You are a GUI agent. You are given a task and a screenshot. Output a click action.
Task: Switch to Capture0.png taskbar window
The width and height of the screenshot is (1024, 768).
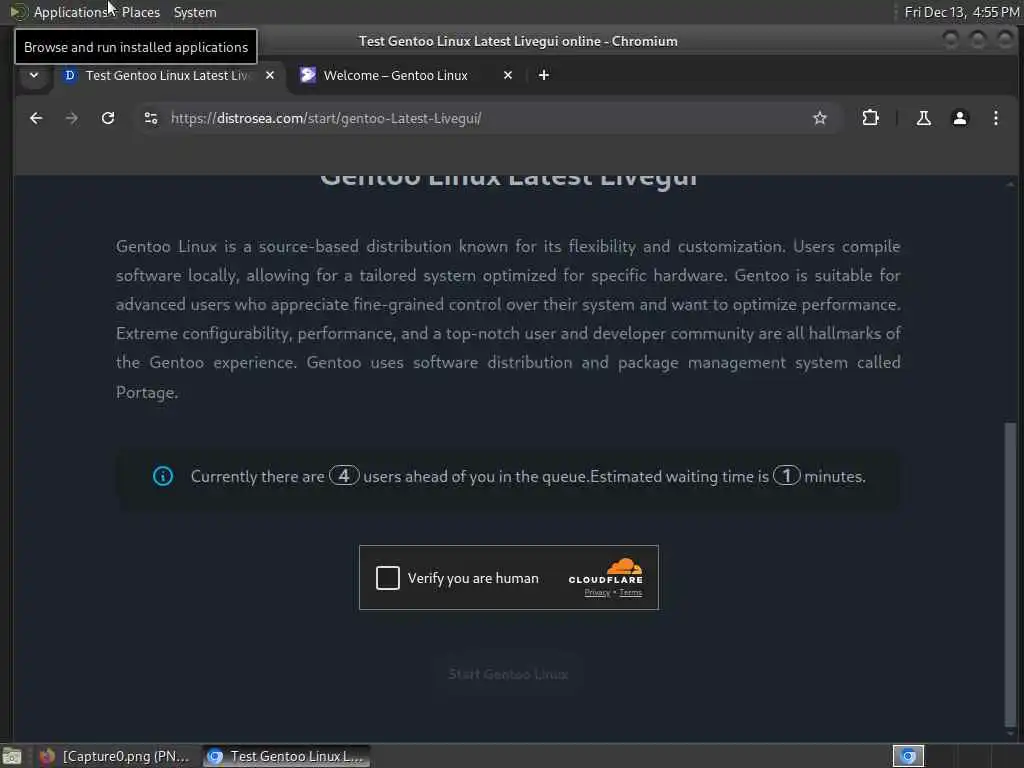tap(114, 756)
